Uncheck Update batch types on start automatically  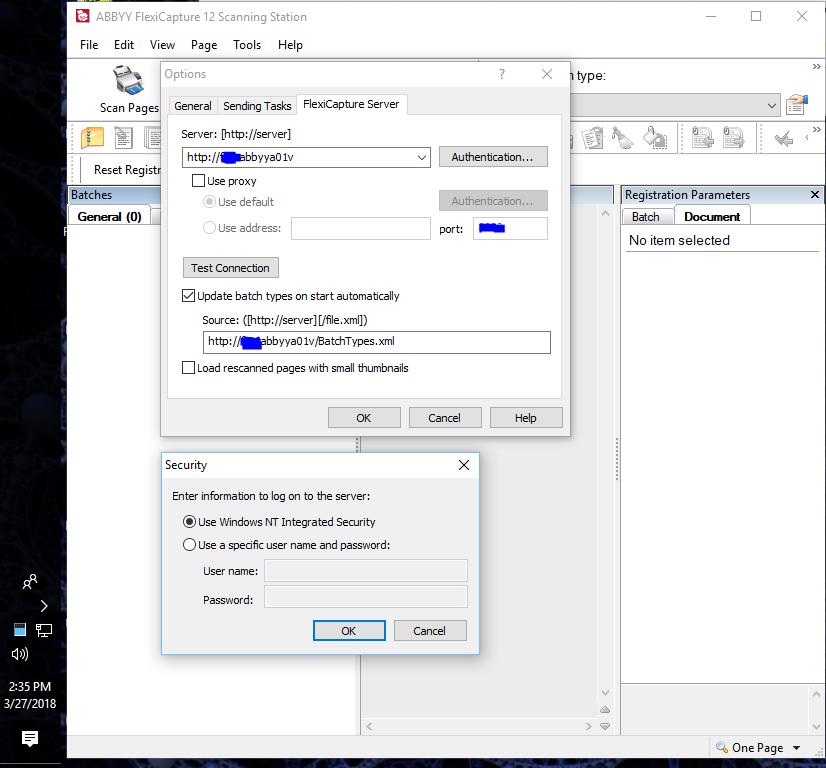[189, 296]
